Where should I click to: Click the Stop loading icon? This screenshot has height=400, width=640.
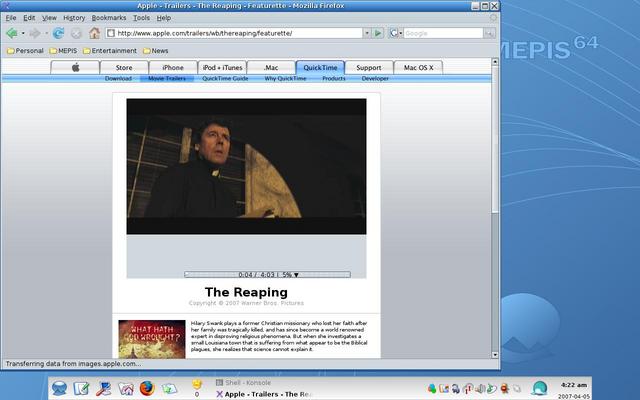[76, 33]
